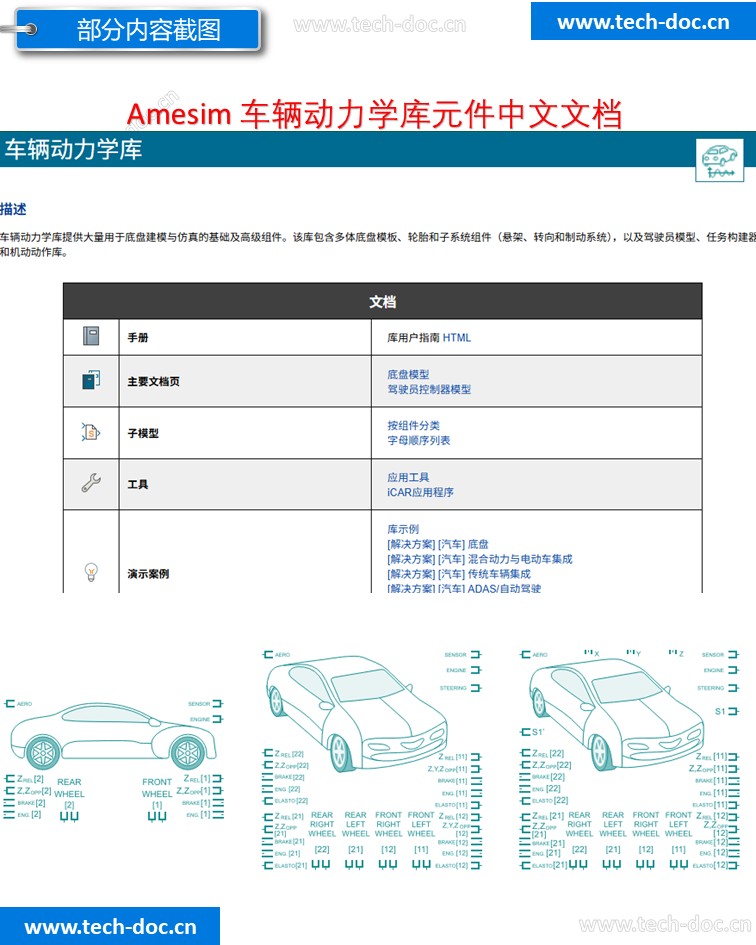Open the 应用工具 link
This screenshot has width=756, height=945.
(x=408, y=477)
